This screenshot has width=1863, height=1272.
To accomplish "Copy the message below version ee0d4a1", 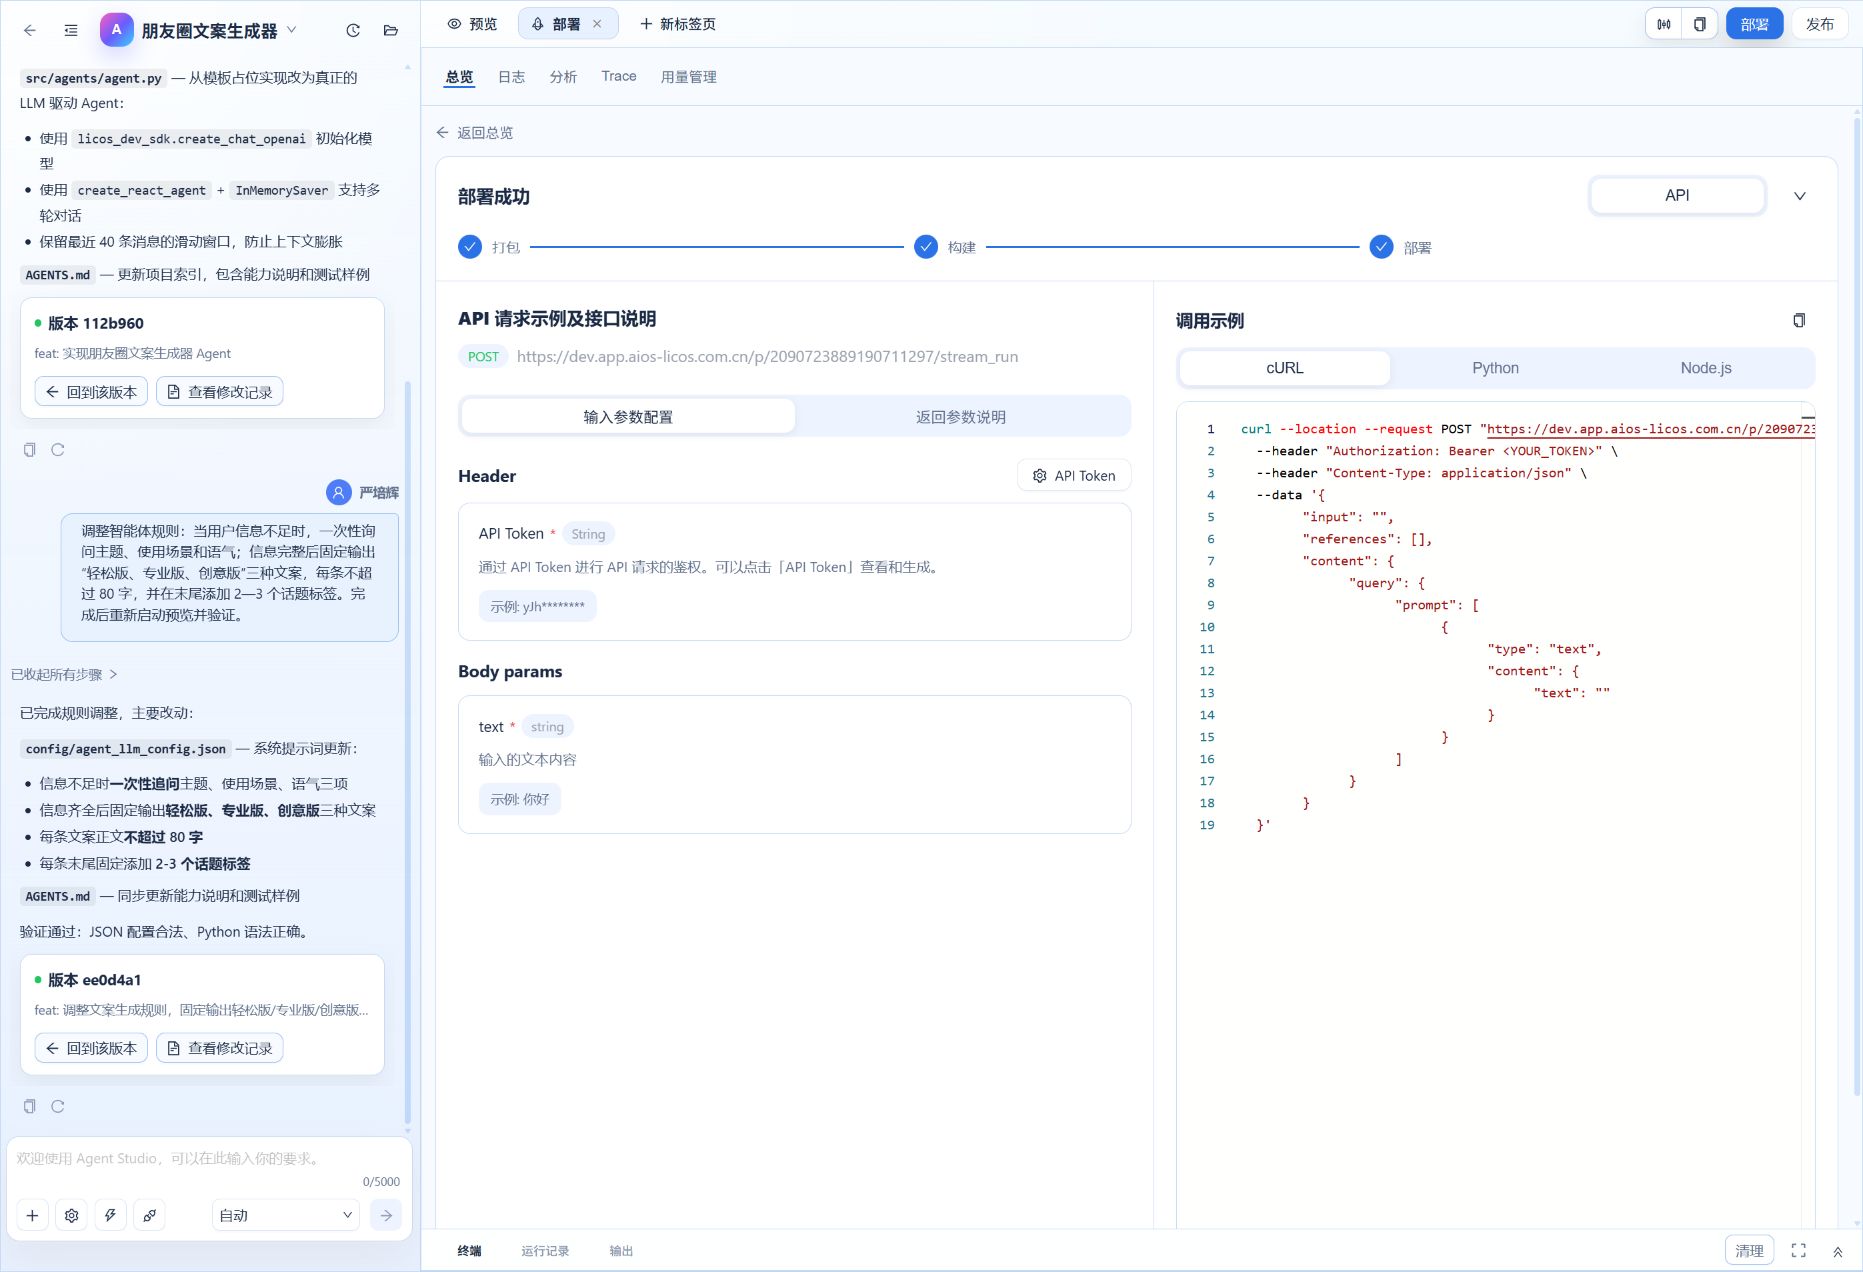I will [x=30, y=1106].
